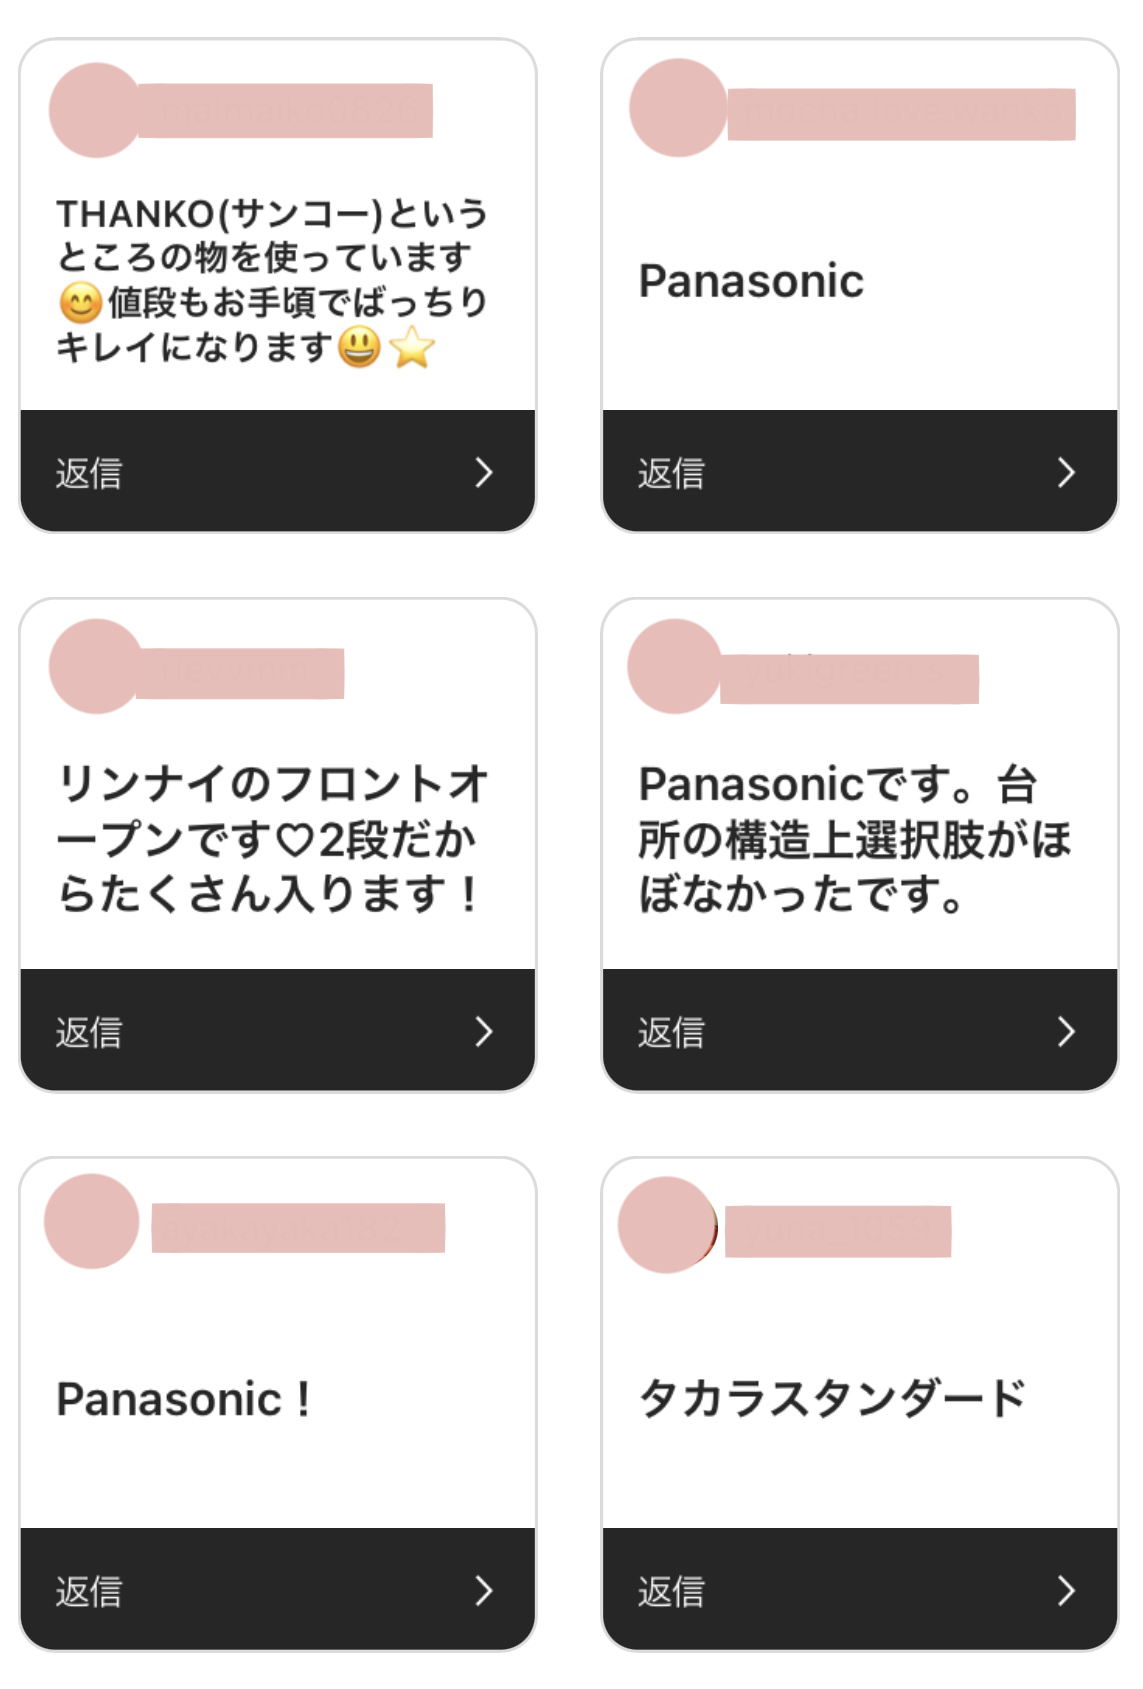Screen dimensions: 1143x1689
Task: Tap 返信 below the Panasonic！ response
Action: point(89,1591)
